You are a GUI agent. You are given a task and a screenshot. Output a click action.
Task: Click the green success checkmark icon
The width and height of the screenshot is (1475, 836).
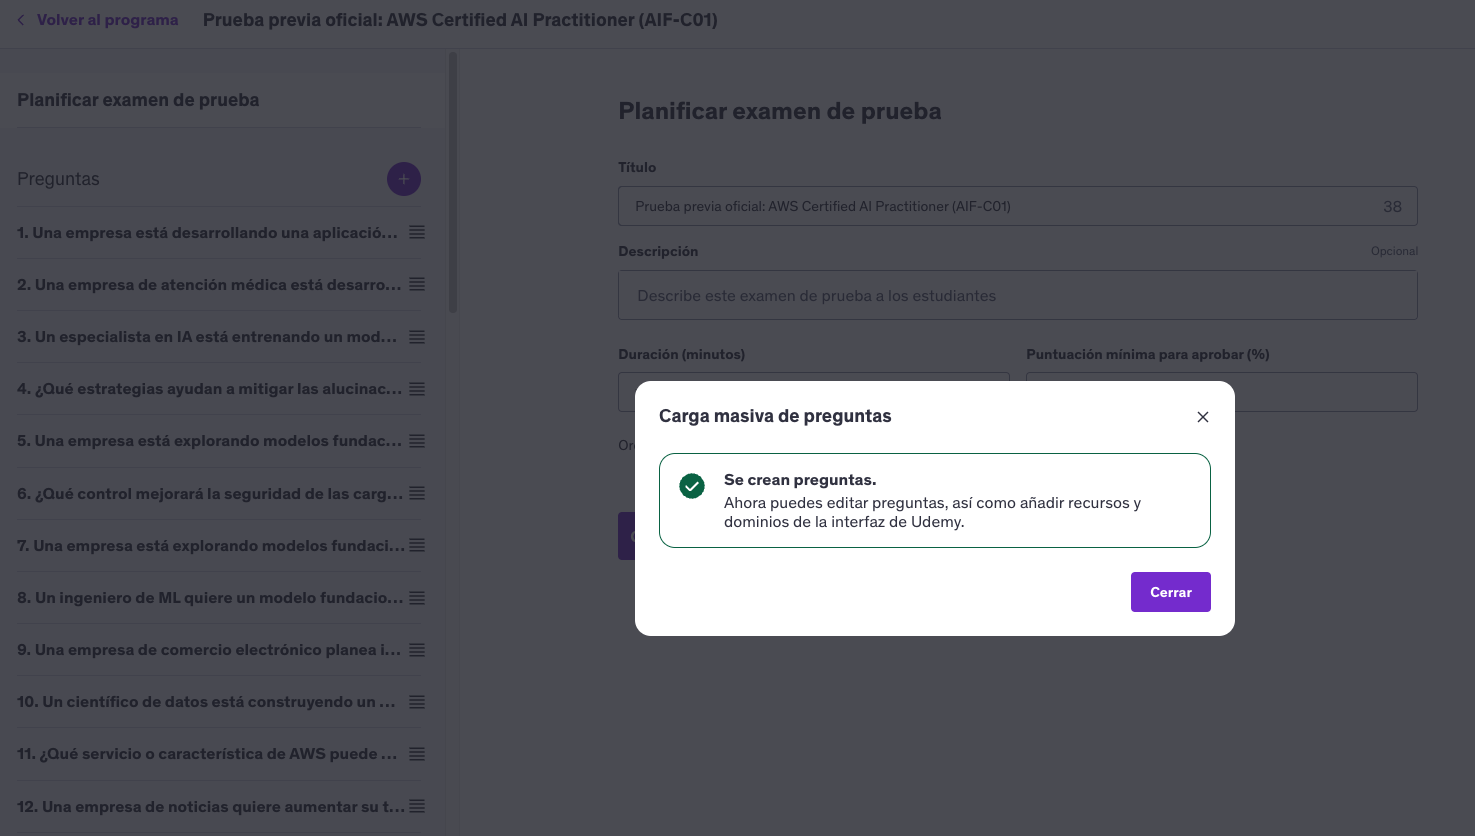[x=692, y=486]
